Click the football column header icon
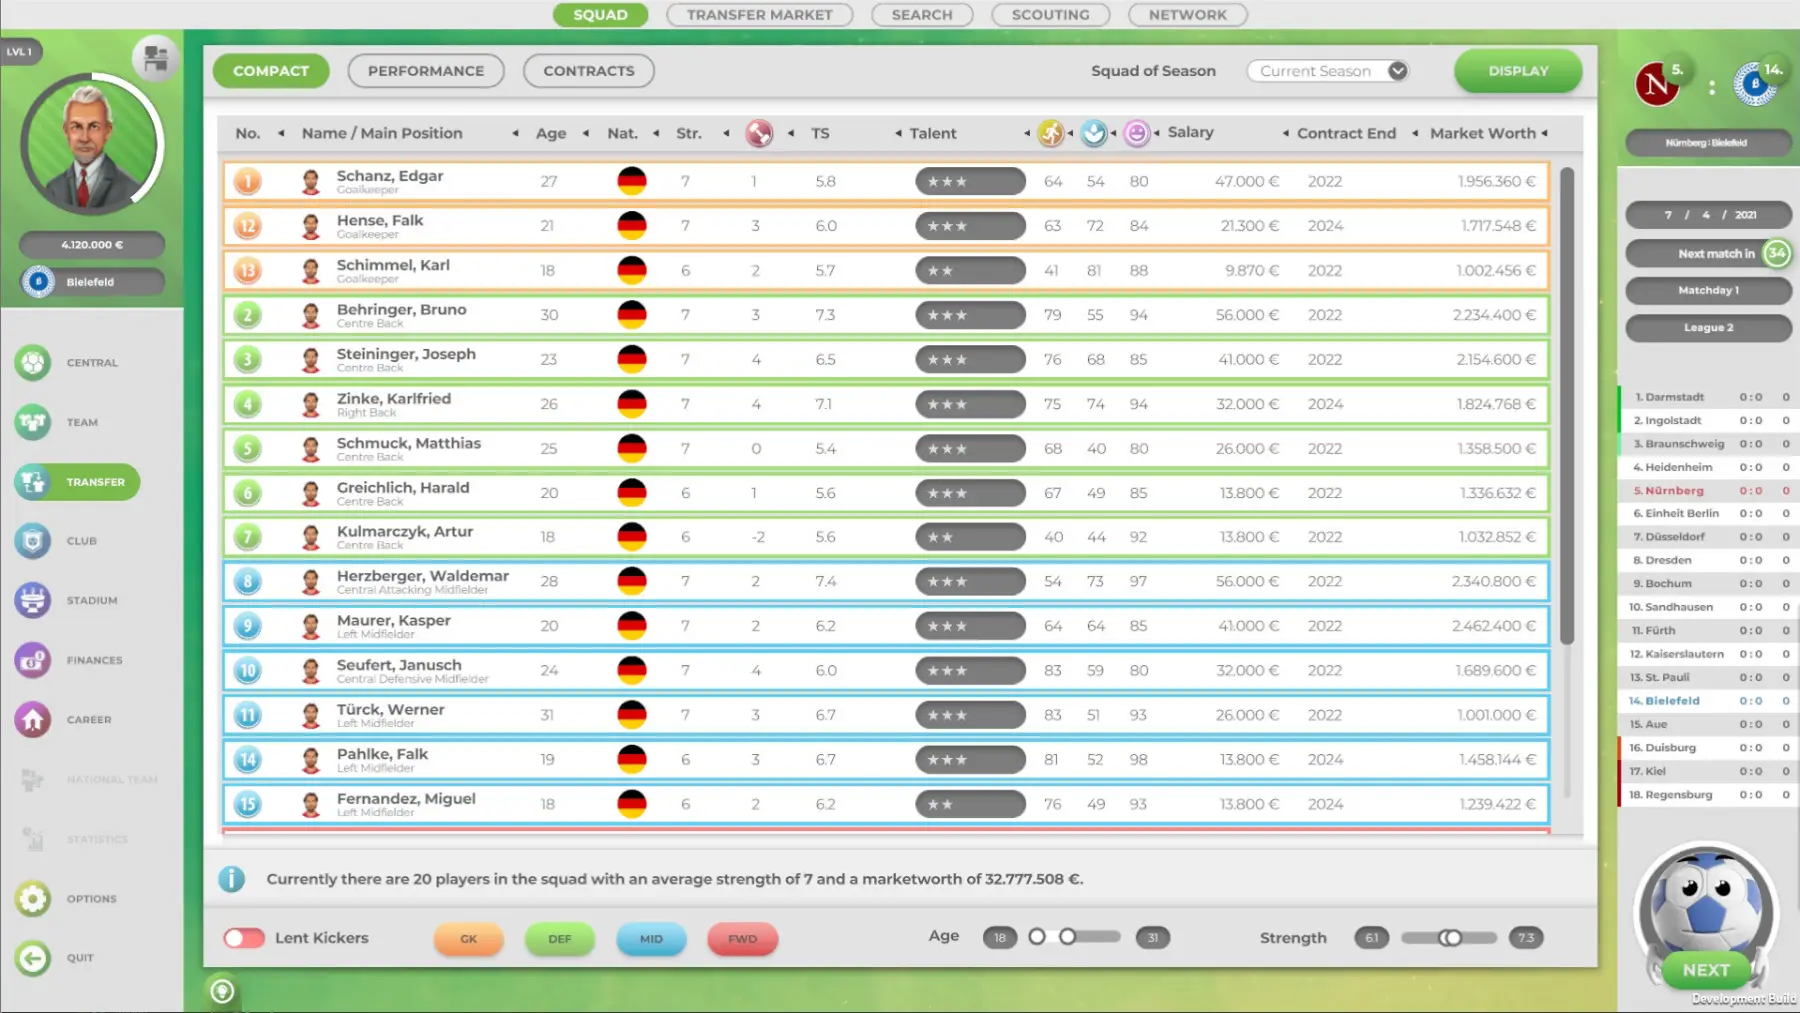The width and height of the screenshot is (1800, 1013). tap(759, 133)
